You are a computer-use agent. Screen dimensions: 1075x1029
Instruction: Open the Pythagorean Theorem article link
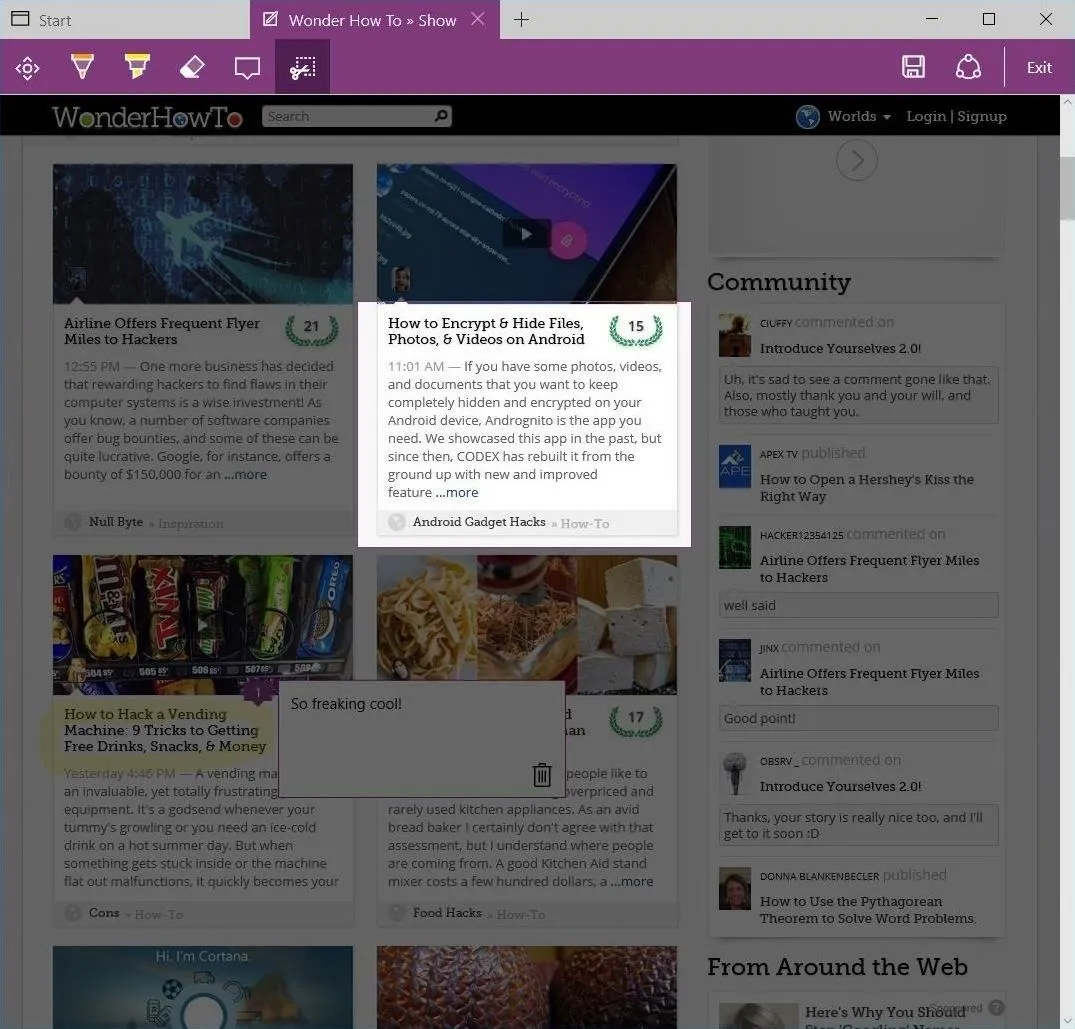coord(867,910)
